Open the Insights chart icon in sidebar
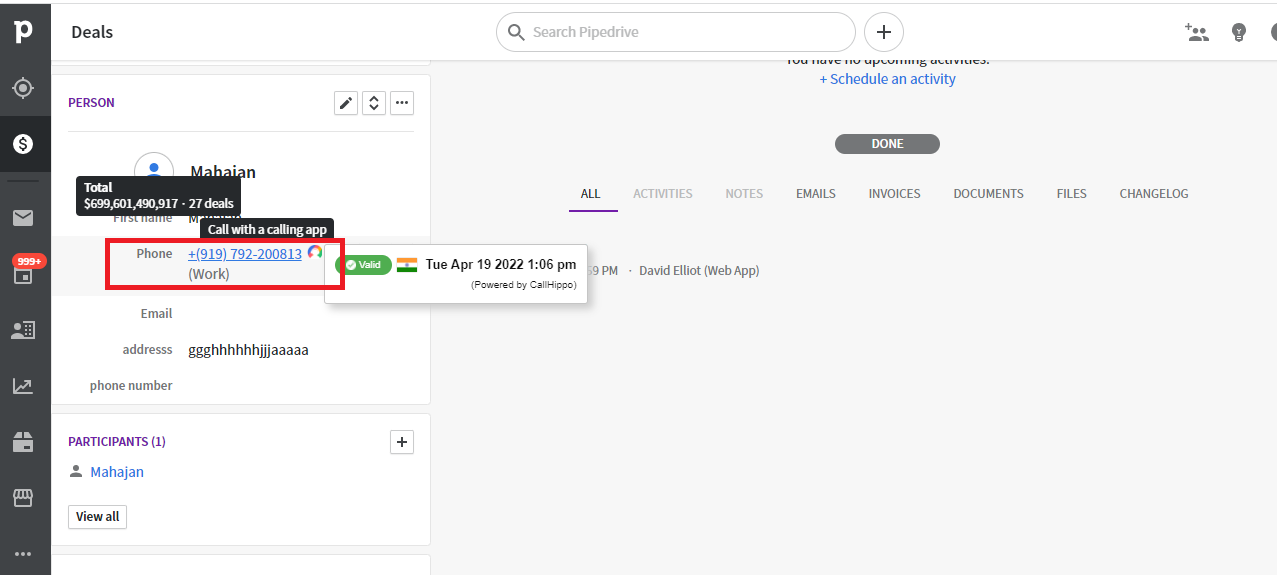This screenshot has height=575, width=1277. pos(23,386)
